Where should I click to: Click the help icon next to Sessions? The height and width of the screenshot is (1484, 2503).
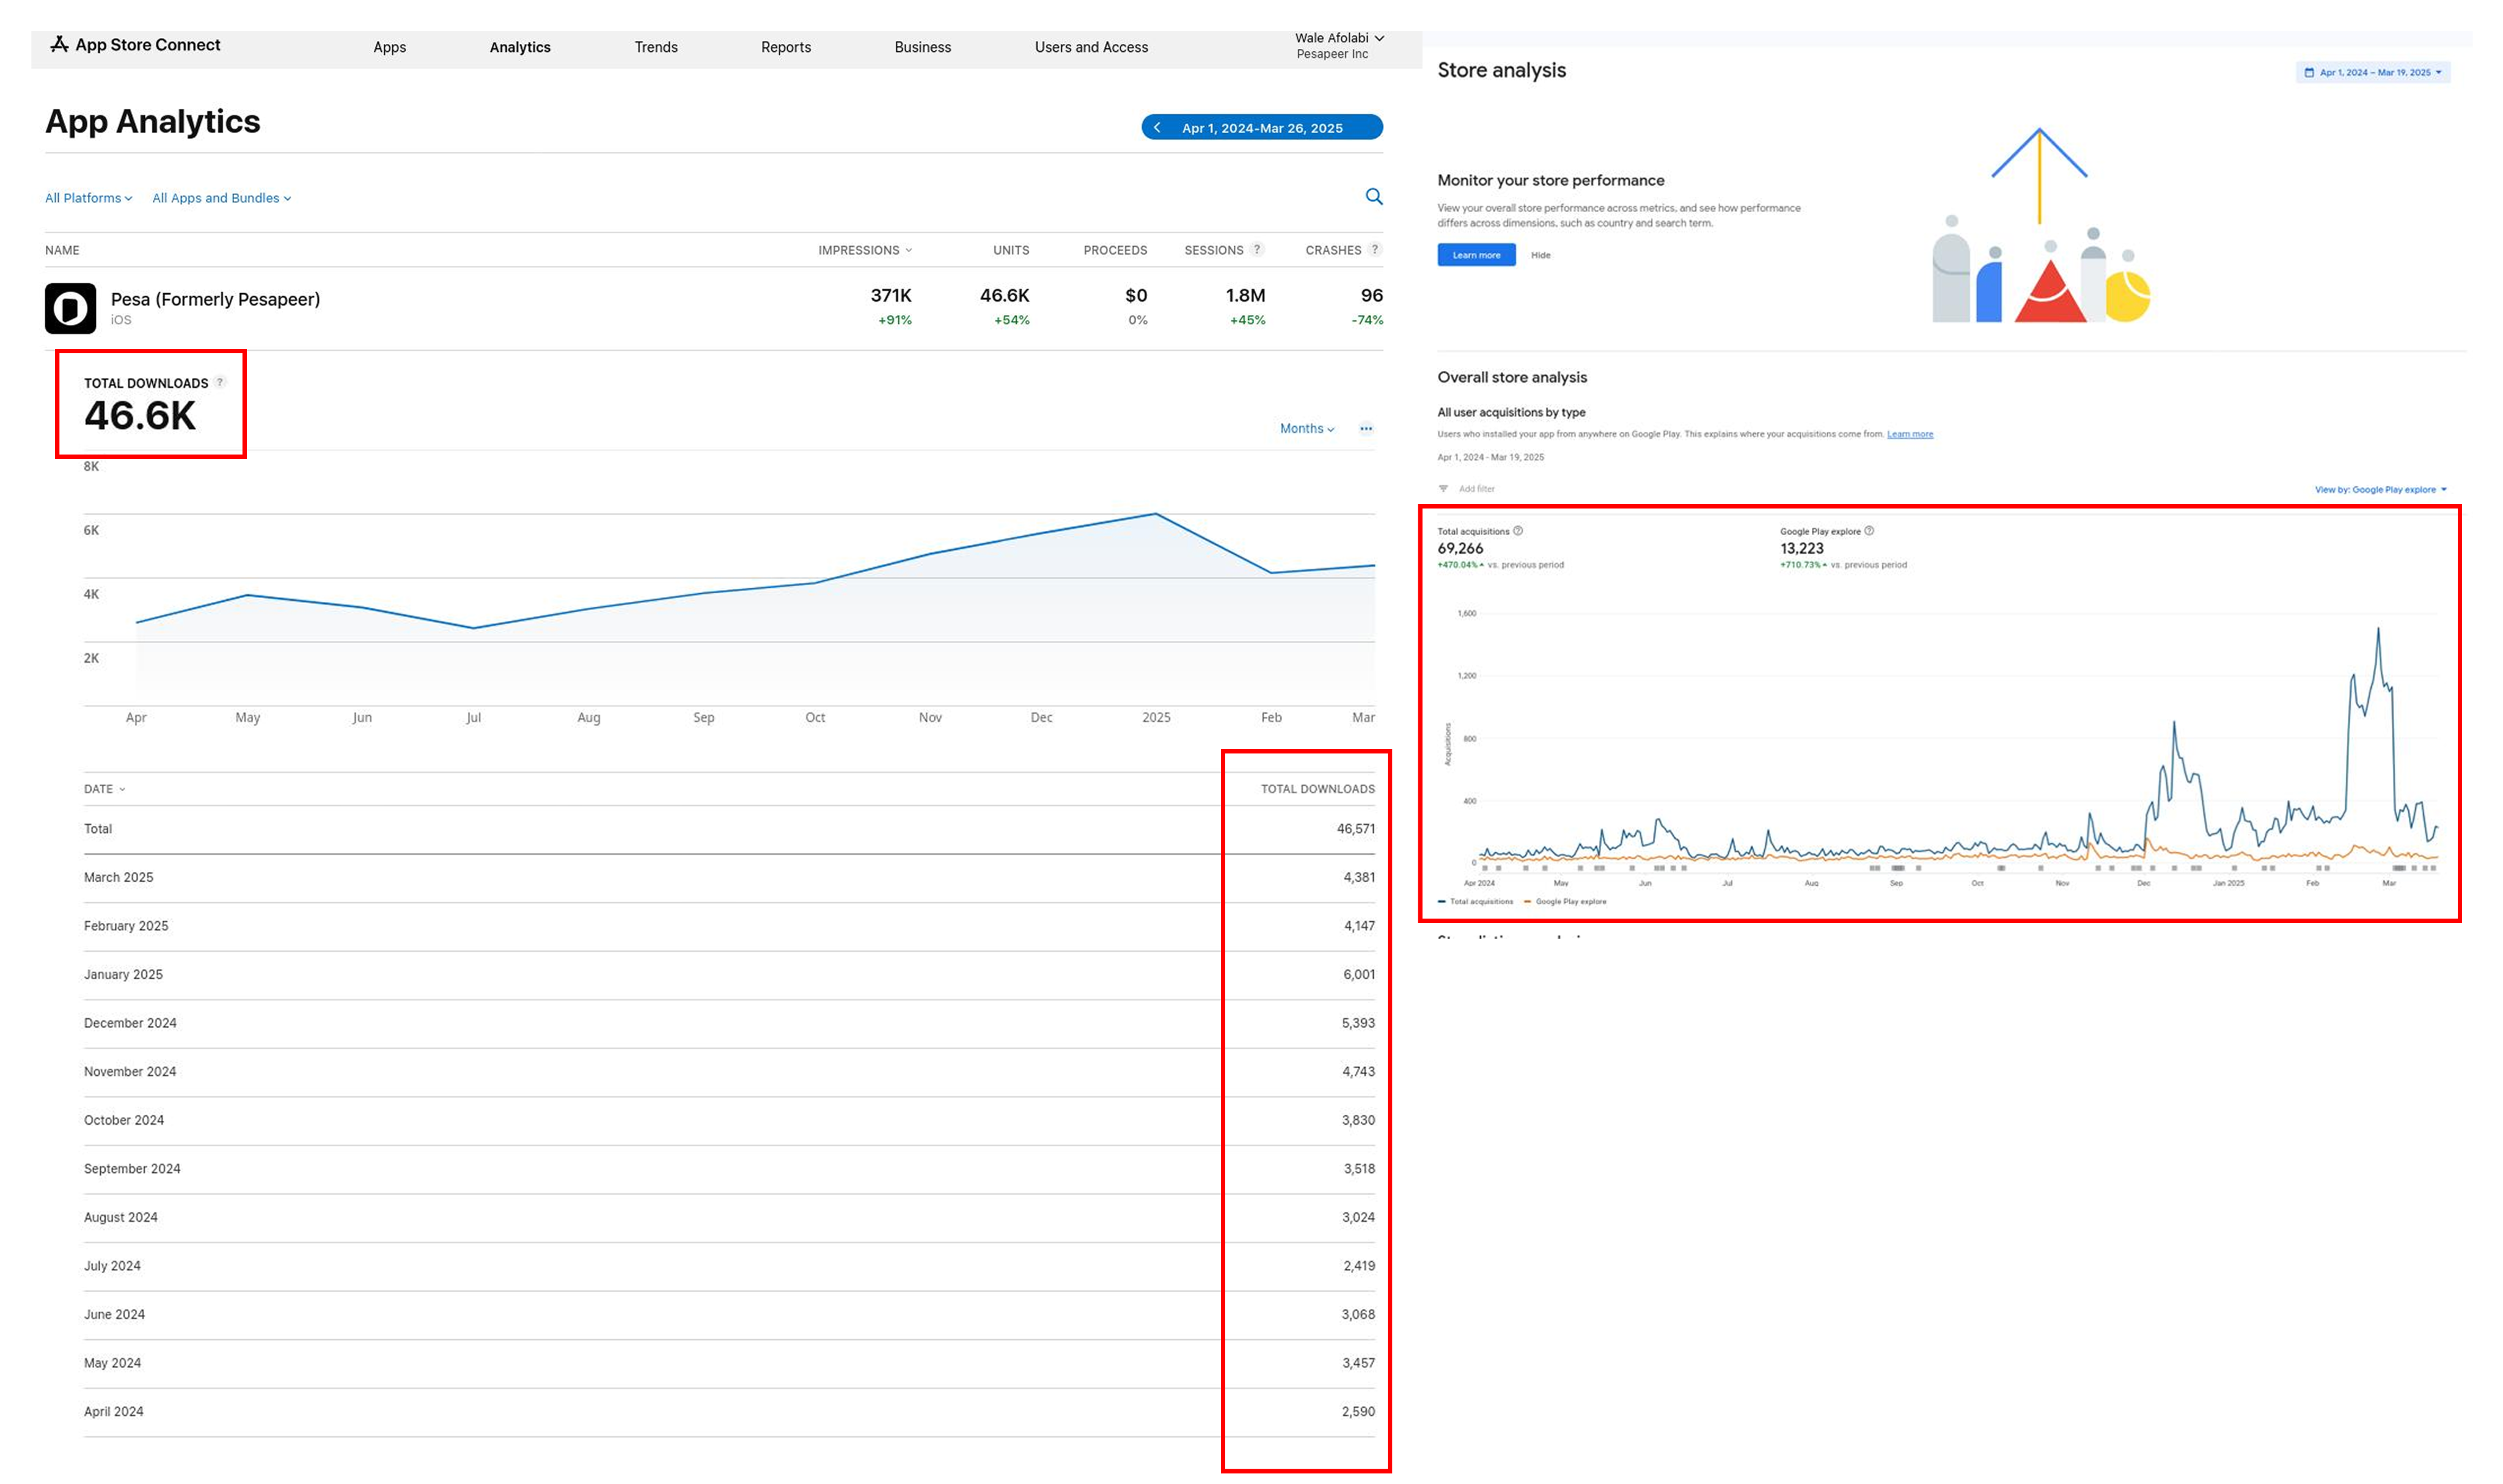1256,250
